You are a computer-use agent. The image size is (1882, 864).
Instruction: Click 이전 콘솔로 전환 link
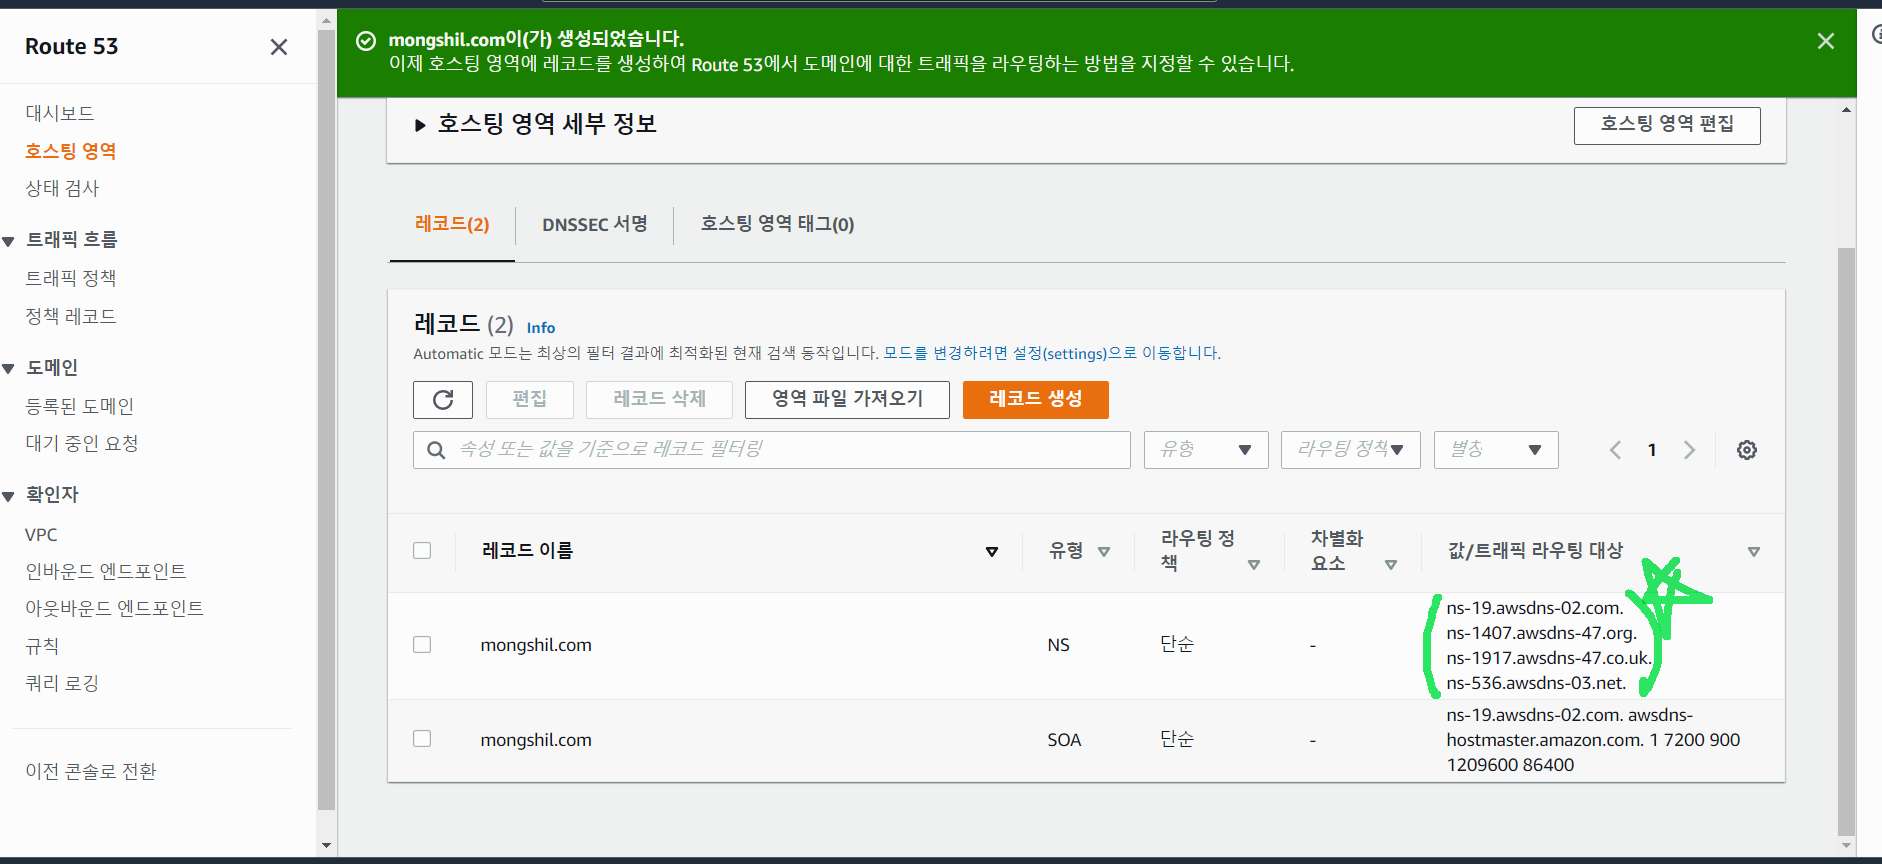pos(91,771)
